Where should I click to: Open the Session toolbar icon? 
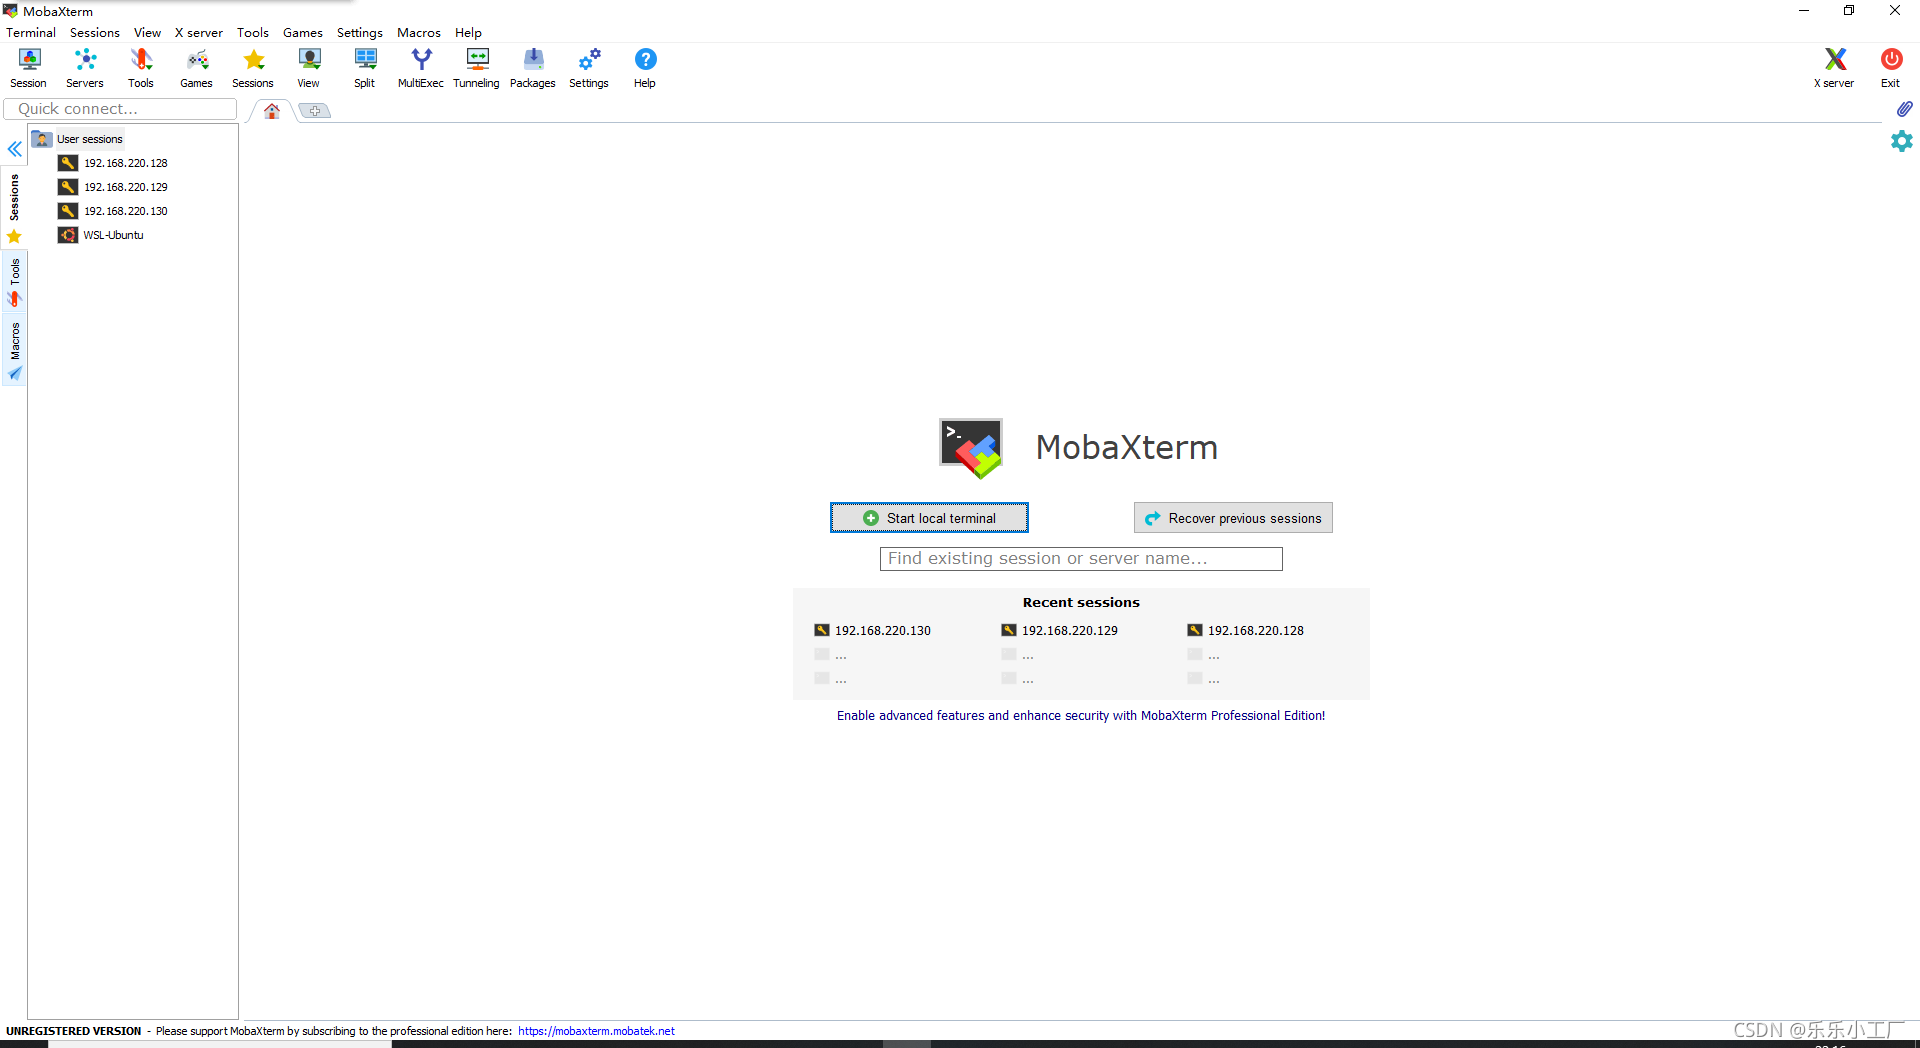(x=29, y=68)
